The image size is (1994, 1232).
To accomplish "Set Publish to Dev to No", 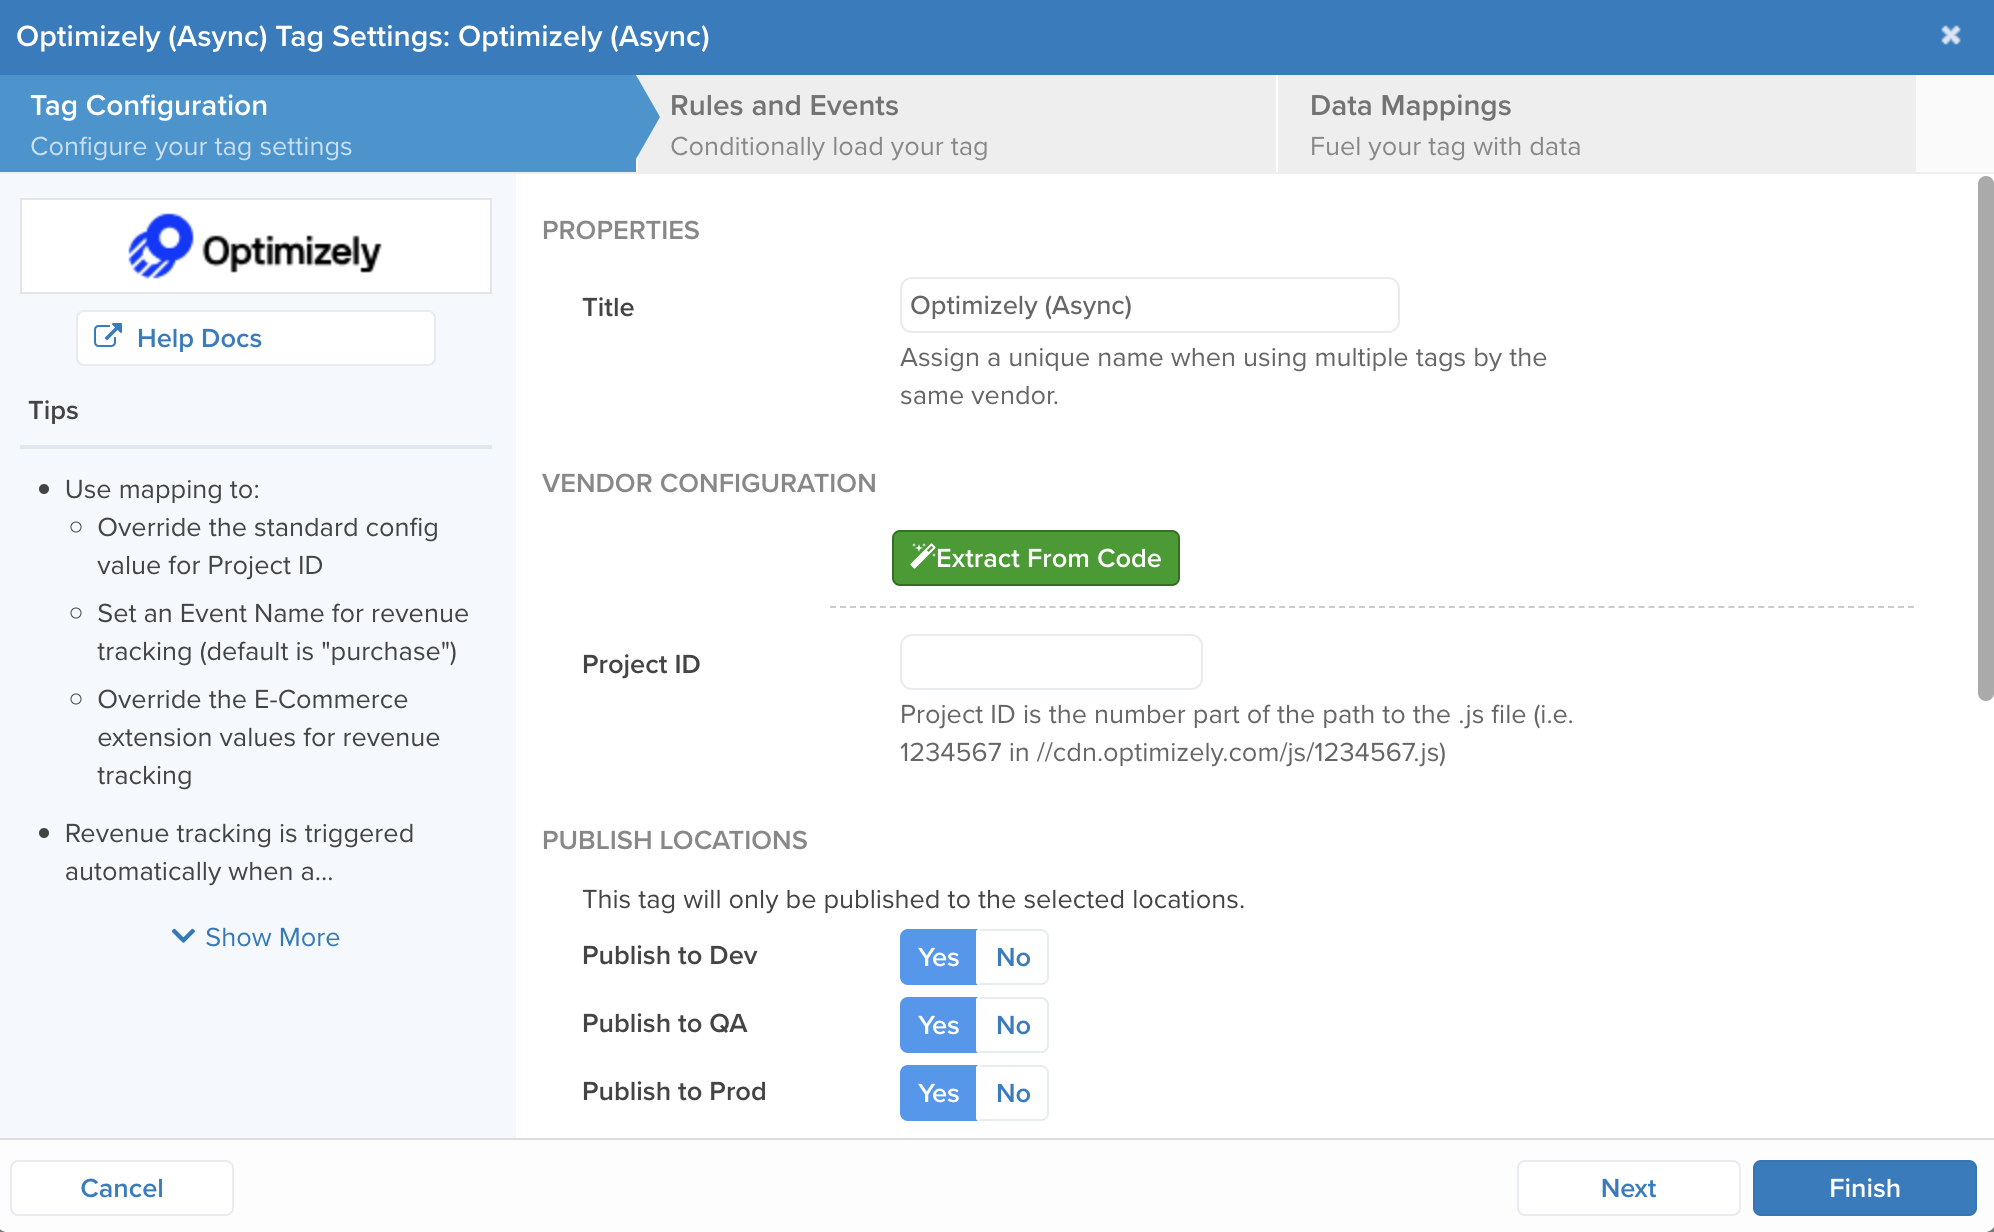I will 1012,957.
